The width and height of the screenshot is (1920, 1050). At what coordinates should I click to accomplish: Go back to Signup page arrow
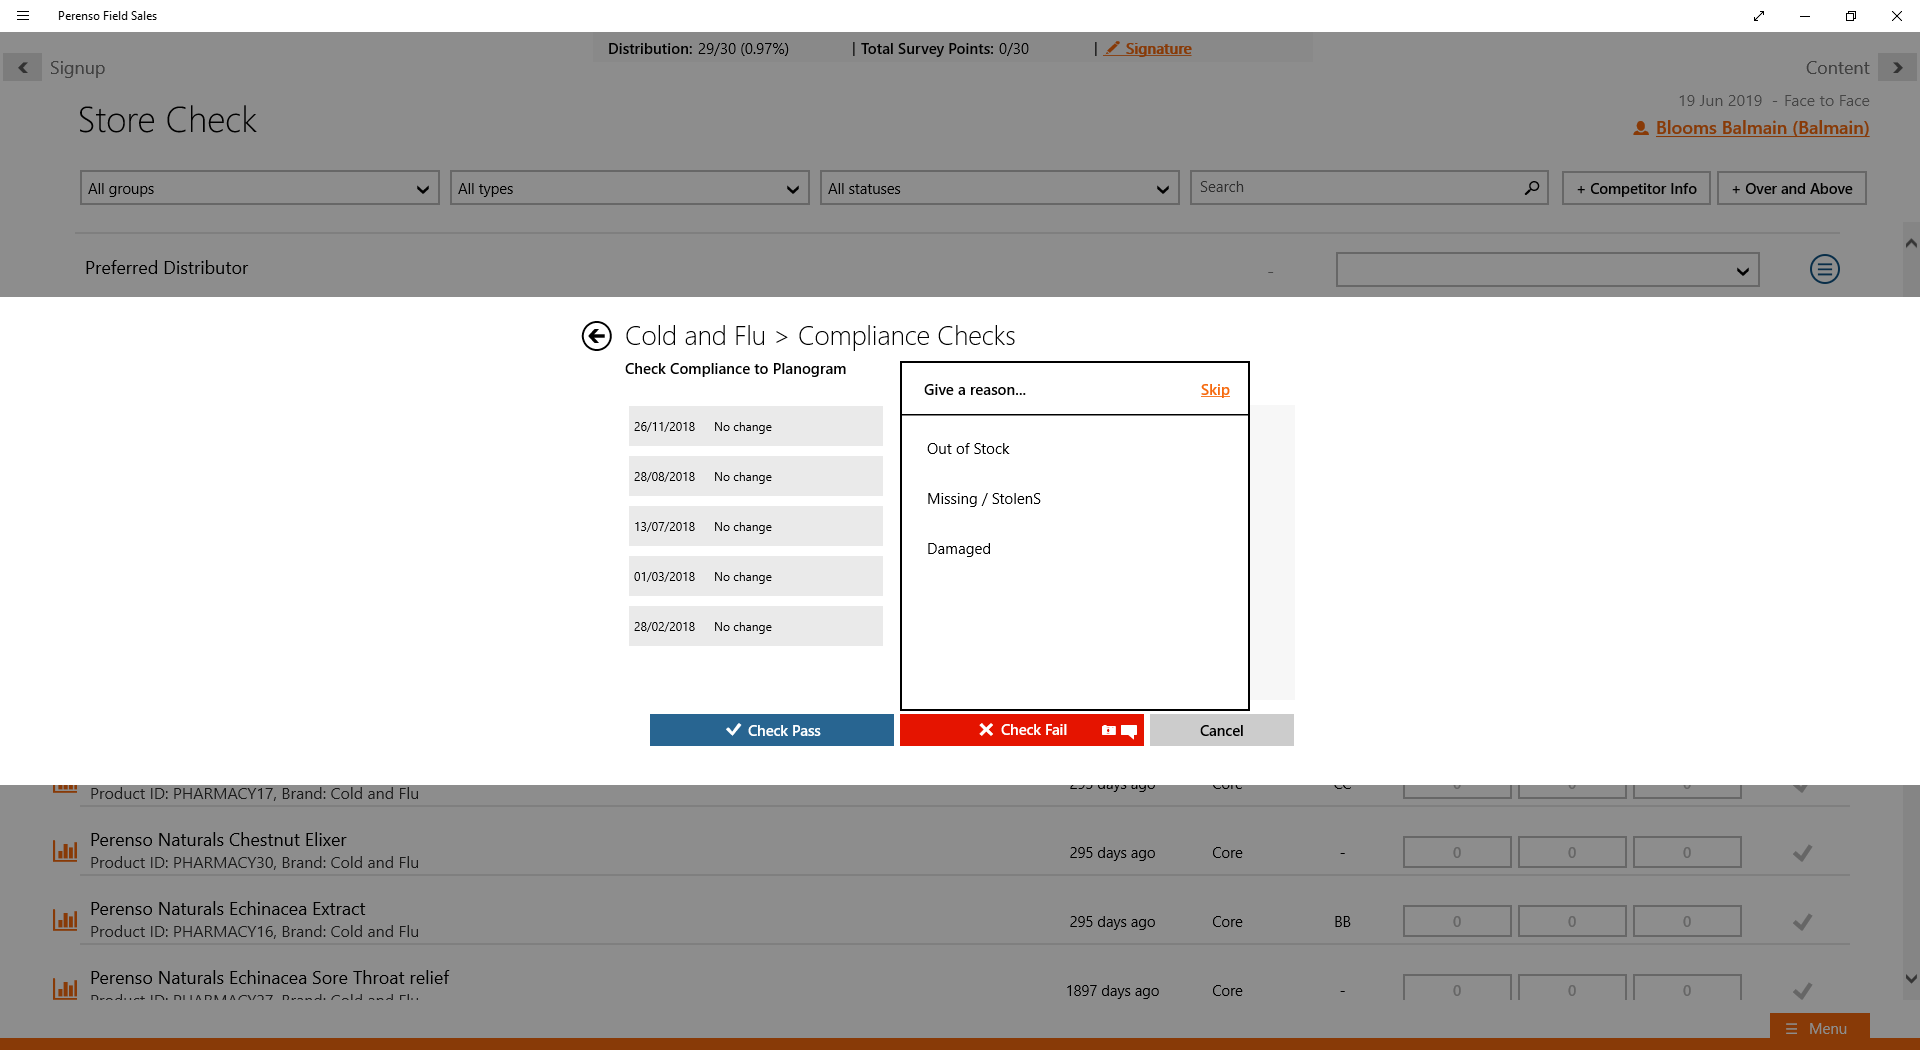pos(22,68)
